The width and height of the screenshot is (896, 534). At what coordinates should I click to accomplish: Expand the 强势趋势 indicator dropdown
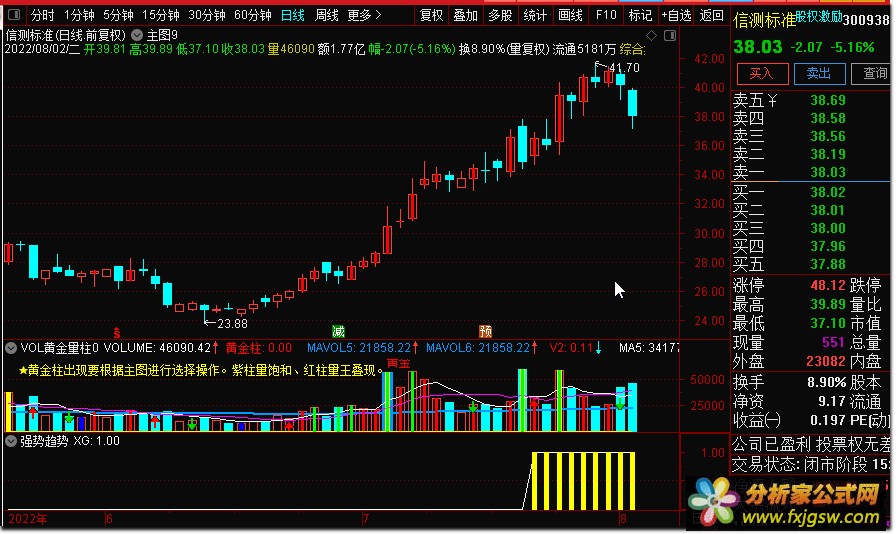pos(11,441)
